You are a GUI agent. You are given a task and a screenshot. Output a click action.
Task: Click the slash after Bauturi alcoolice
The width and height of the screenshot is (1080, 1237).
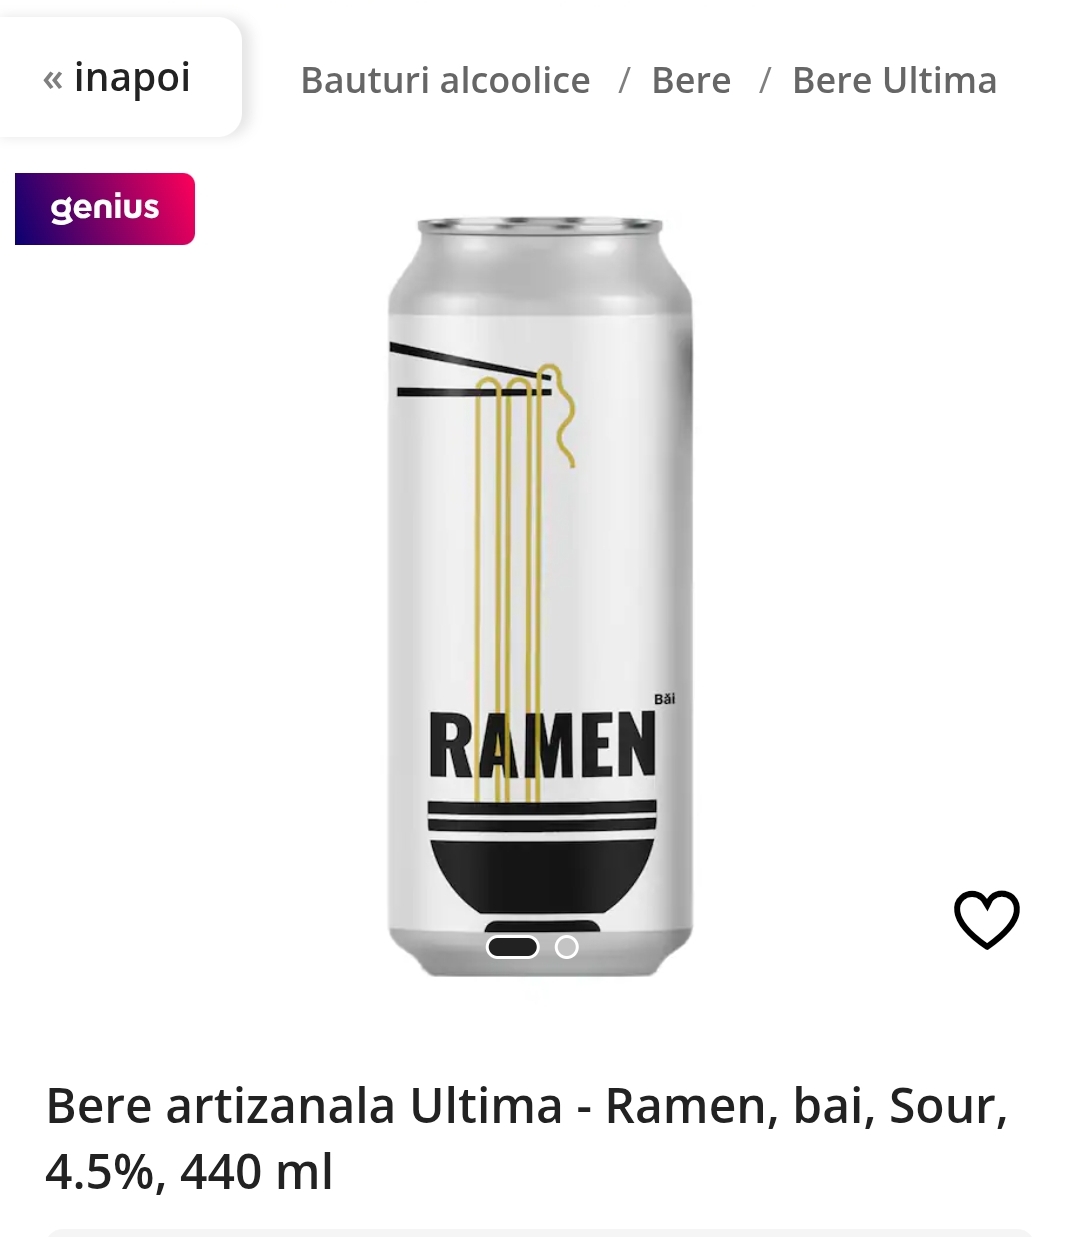pos(624,80)
